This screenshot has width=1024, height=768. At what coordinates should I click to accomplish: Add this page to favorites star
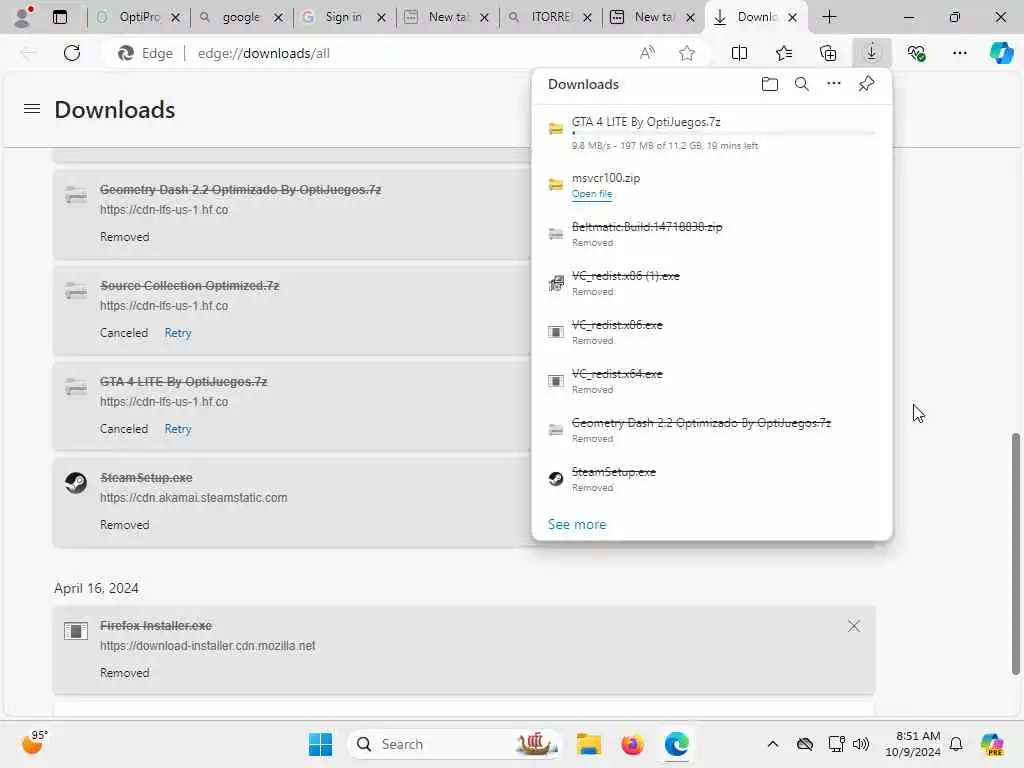point(687,53)
